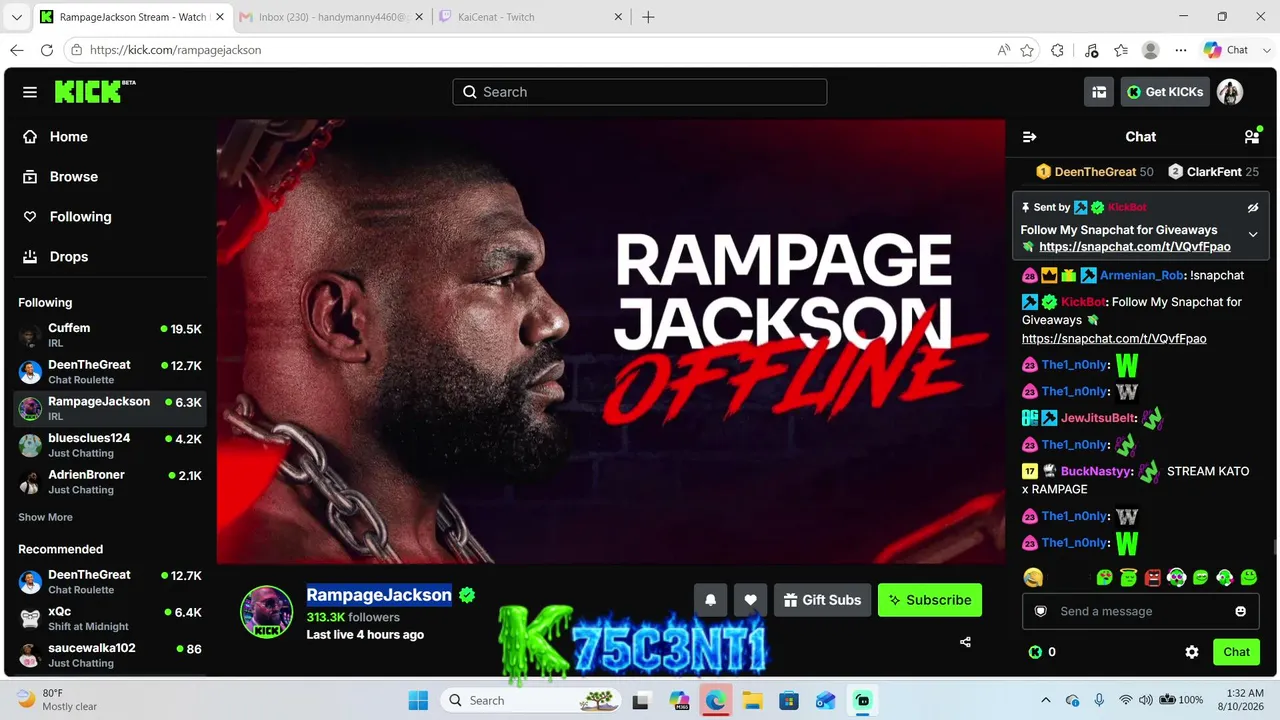Open AdrienBroner channel in Following list
The width and height of the screenshot is (1280, 720).
pyautogui.click(x=110, y=482)
